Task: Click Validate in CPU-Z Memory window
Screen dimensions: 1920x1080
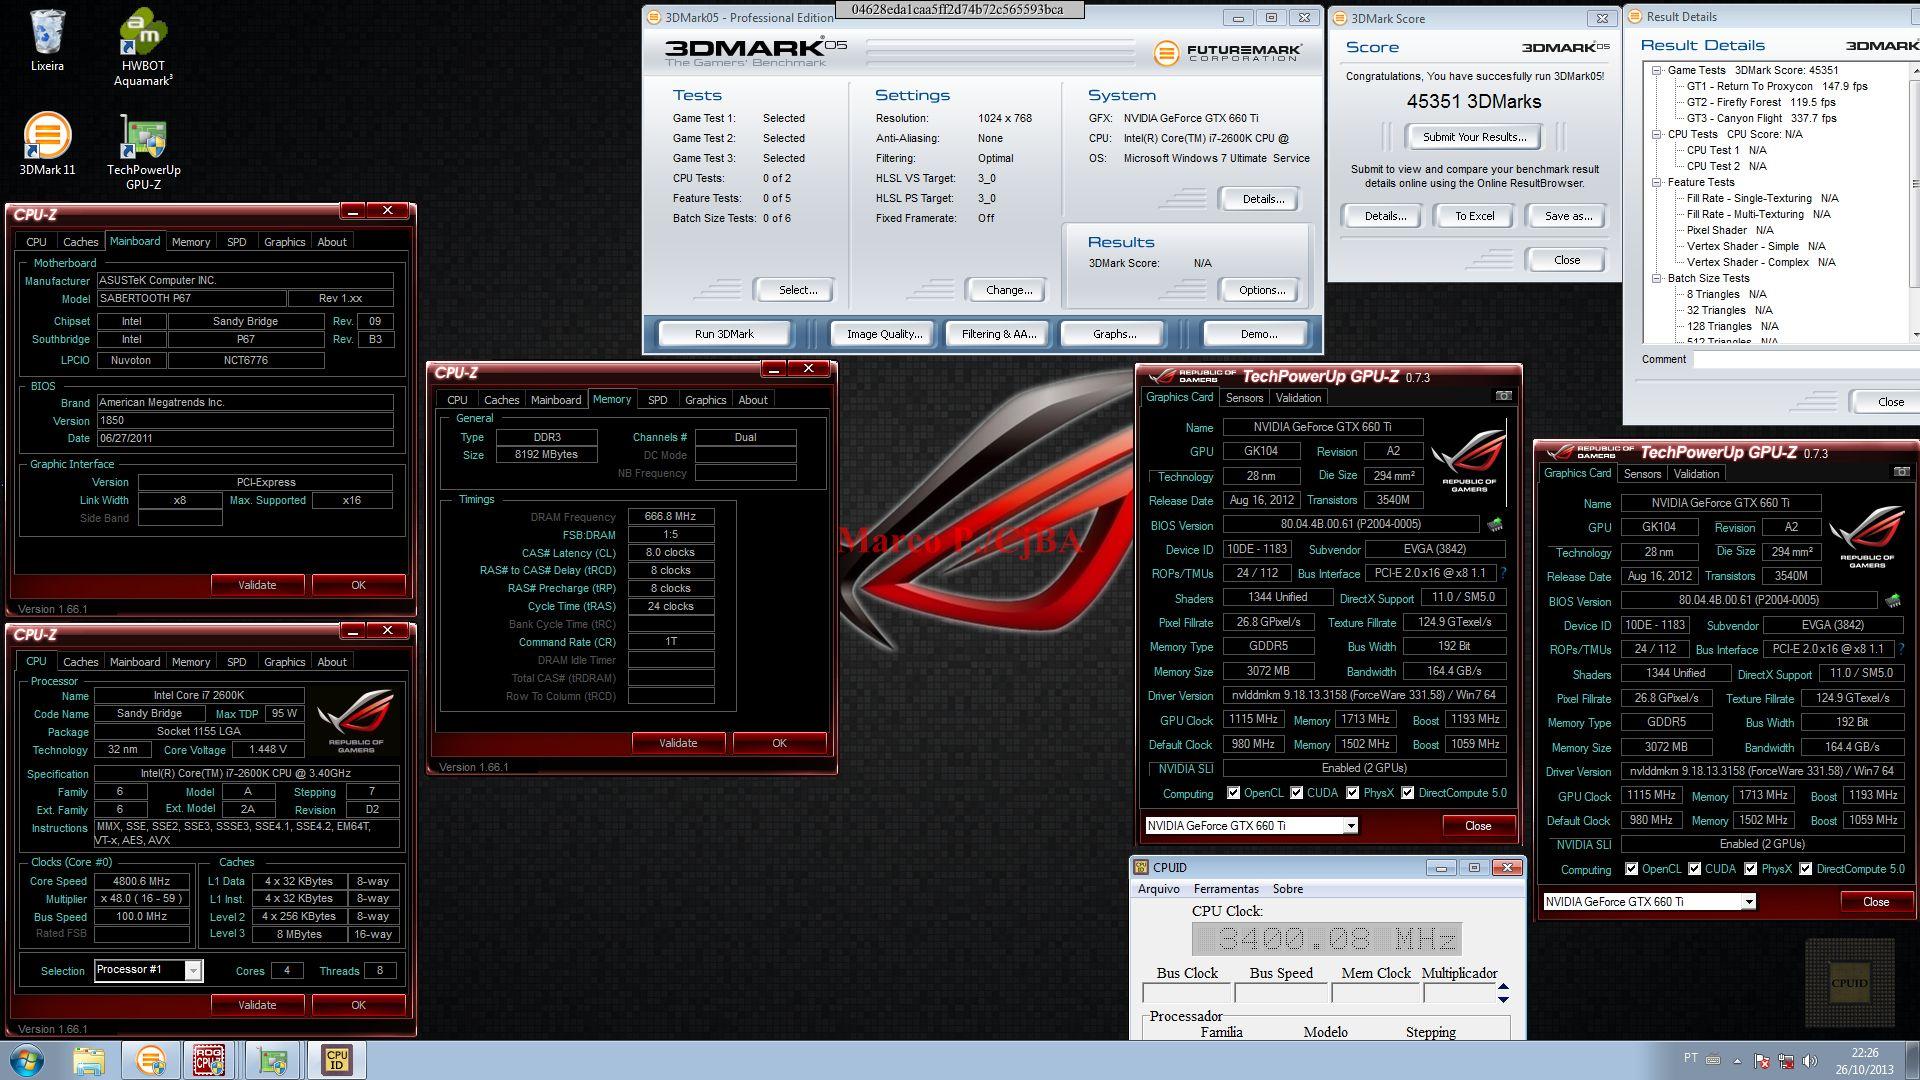Action: [x=678, y=743]
